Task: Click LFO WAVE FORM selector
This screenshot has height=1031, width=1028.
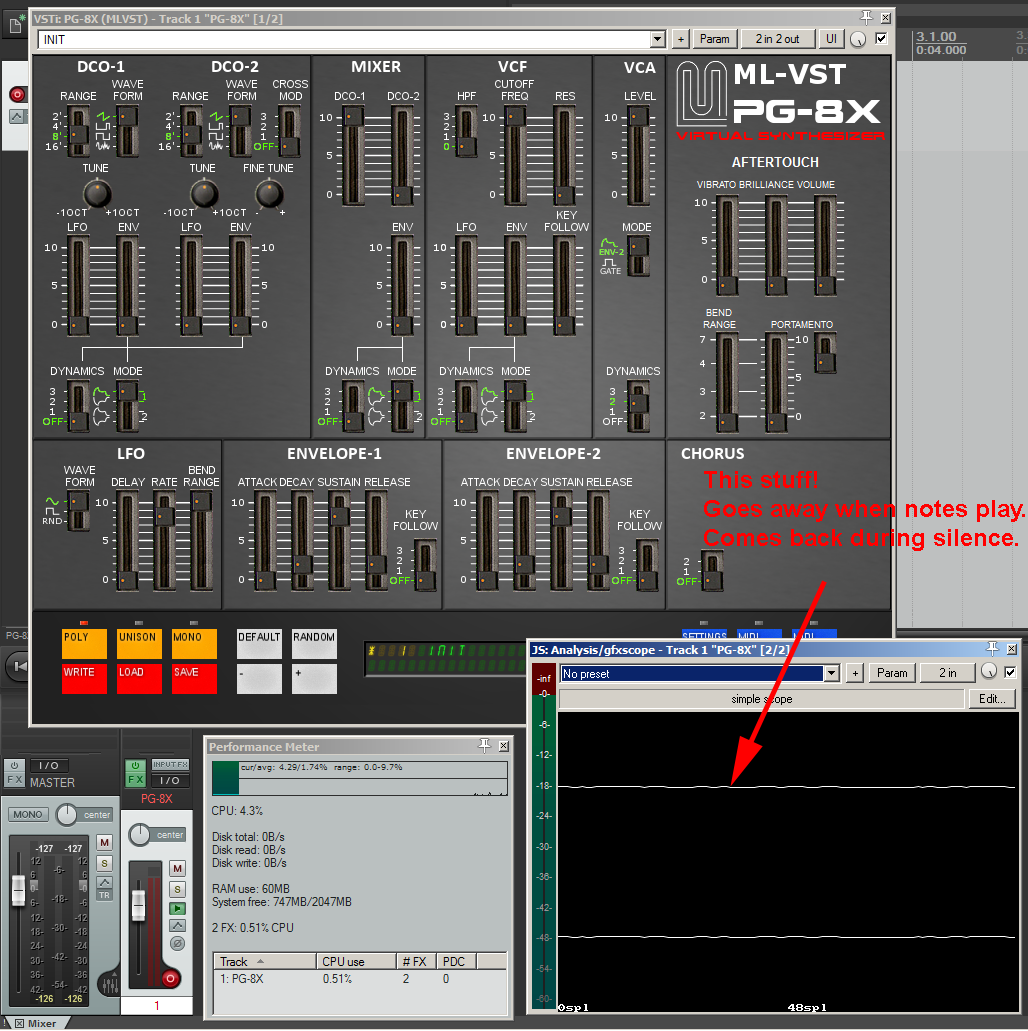Action: [78, 512]
